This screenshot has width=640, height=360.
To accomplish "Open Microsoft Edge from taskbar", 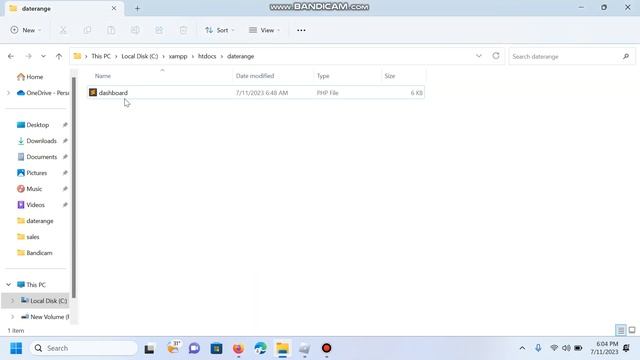I will click(x=260, y=348).
